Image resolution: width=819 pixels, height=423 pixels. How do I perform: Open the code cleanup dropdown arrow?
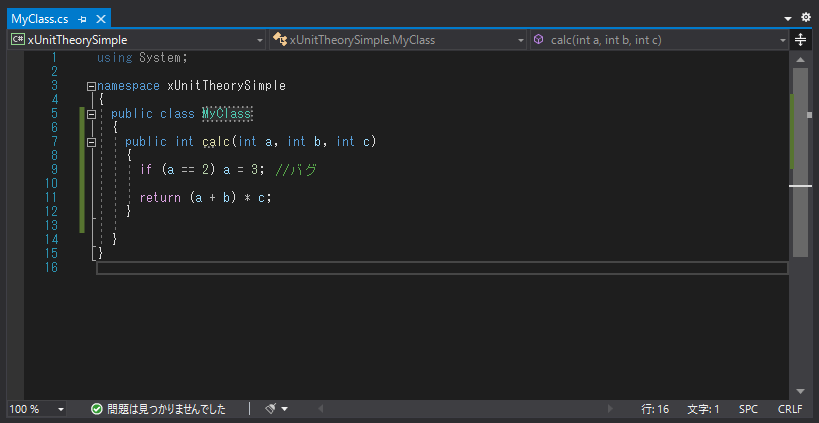click(x=284, y=409)
